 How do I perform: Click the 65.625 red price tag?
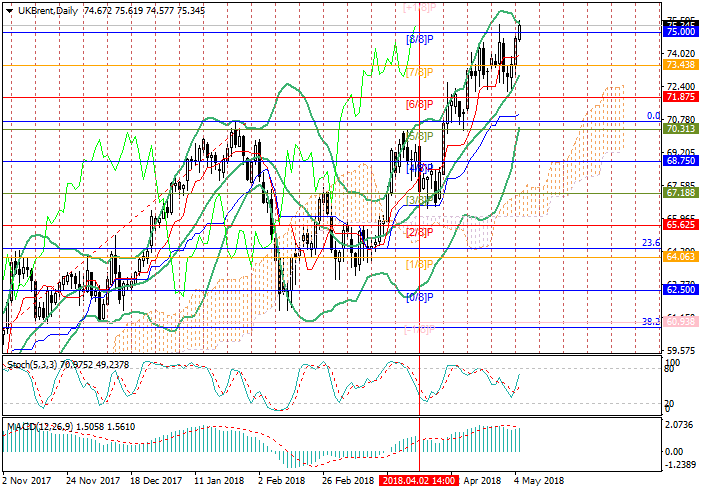pos(681,225)
